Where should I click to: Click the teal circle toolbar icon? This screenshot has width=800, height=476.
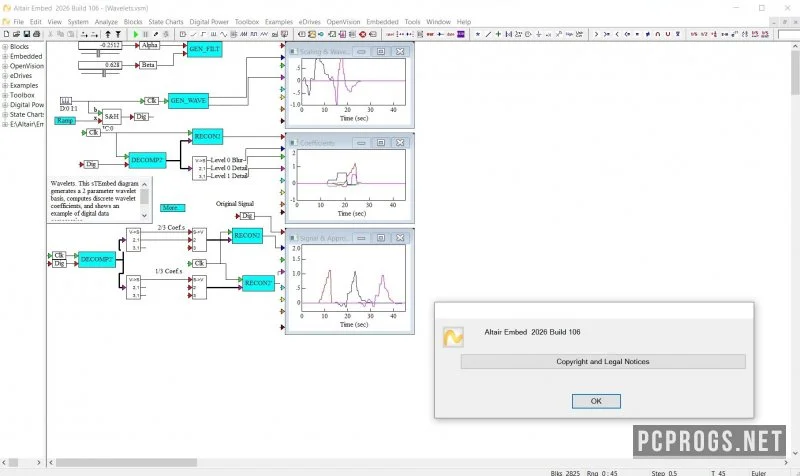click(321, 34)
